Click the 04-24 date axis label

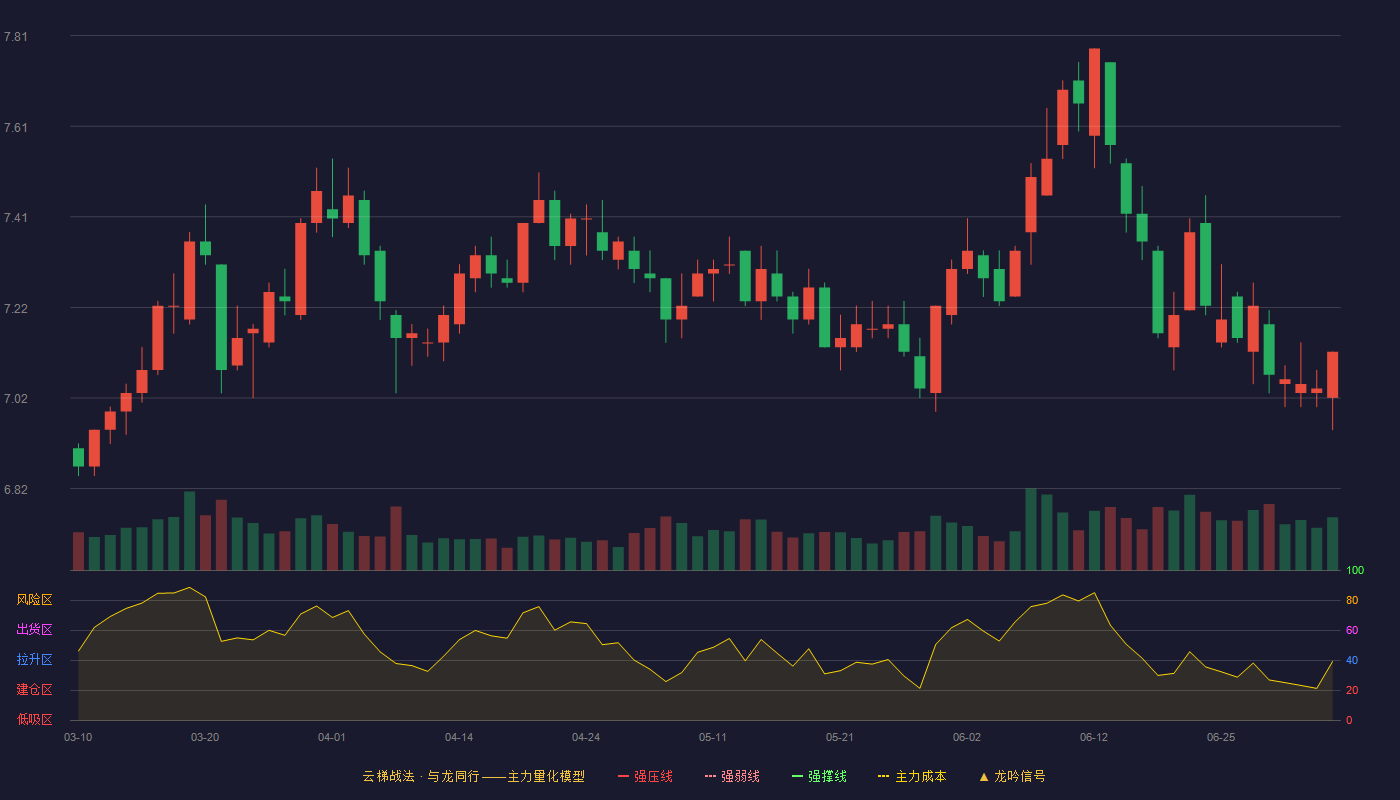pos(586,737)
